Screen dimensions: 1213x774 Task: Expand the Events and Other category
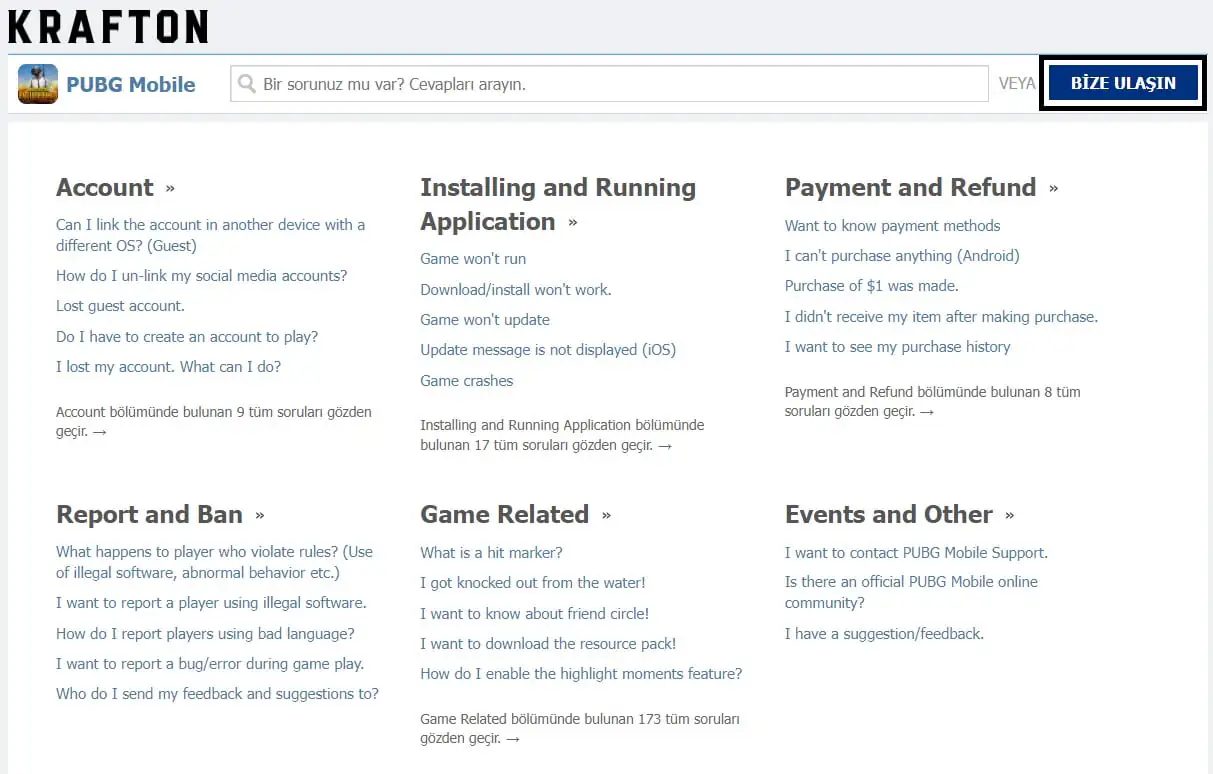click(888, 515)
